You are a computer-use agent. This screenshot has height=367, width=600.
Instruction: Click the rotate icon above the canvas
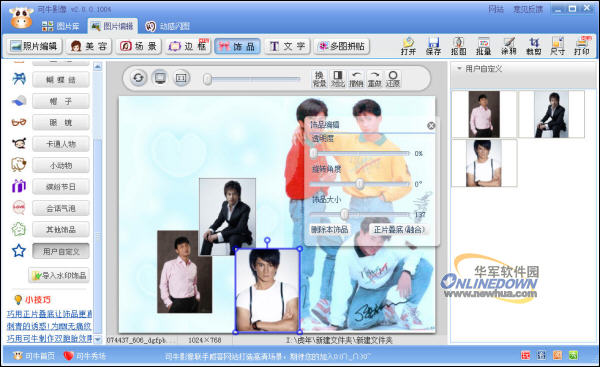(138, 78)
